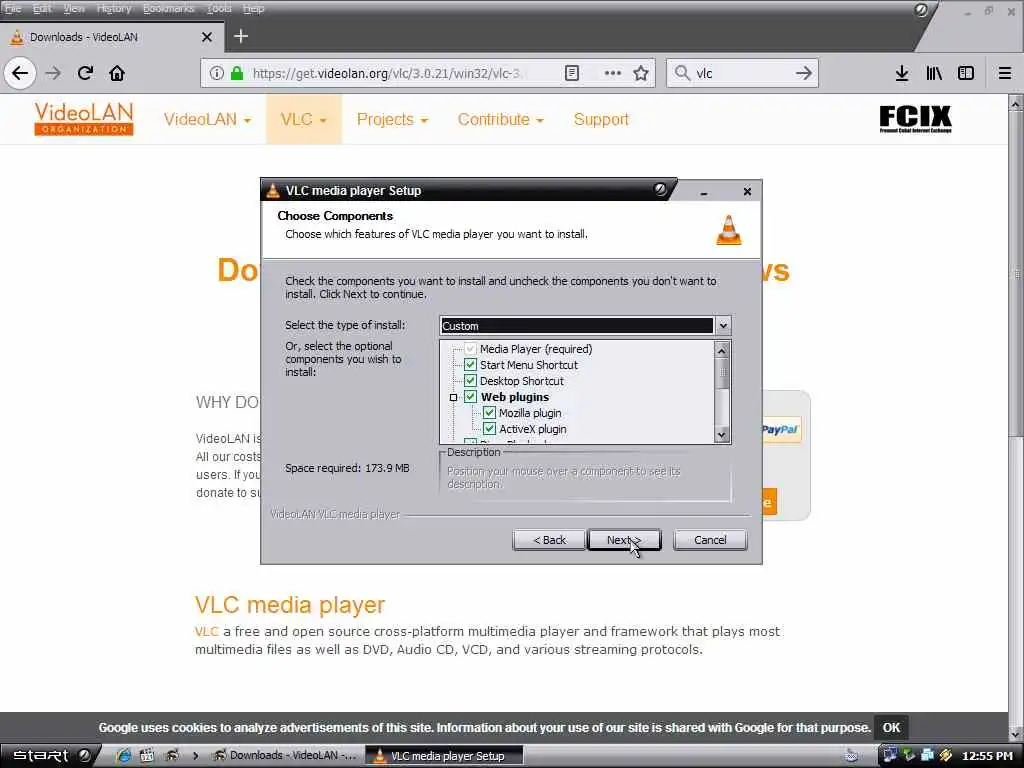
Task: Click the components list scrollbar thumb
Action: point(722,374)
